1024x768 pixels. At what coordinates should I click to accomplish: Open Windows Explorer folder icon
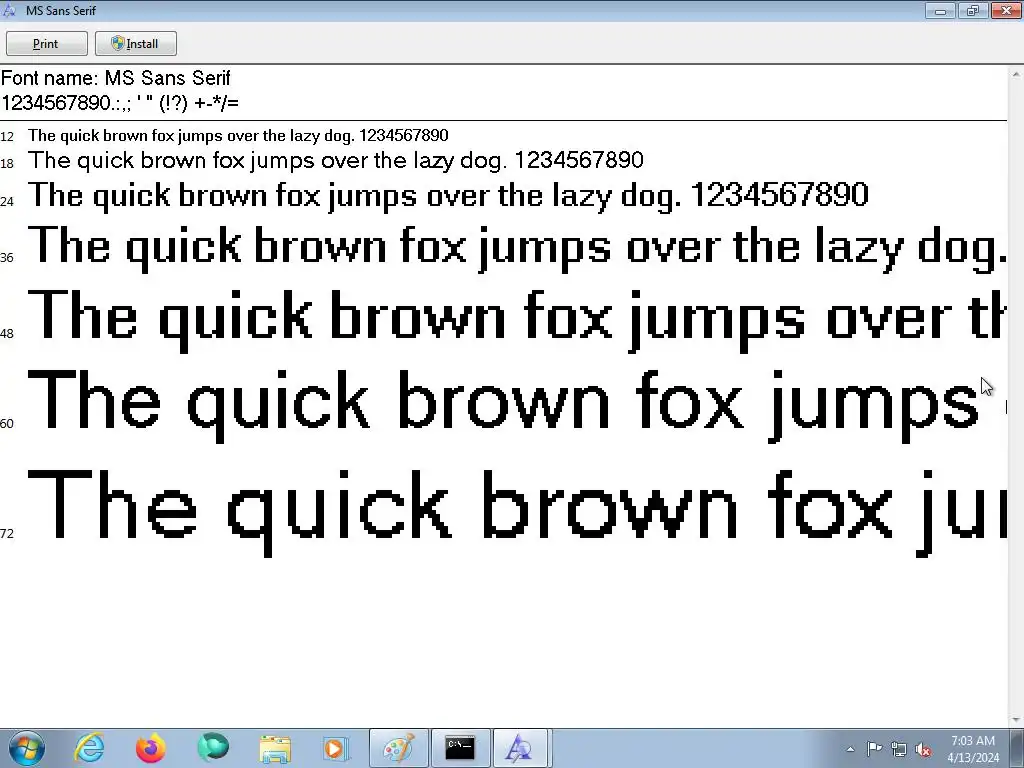(x=275, y=748)
